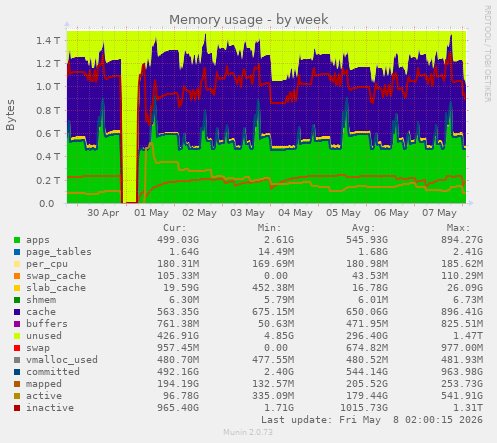Screen dimensions: 497x443
Task: Click the swap_cache average value 43.53M
Action: pyautogui.click(x=370, y=276)
